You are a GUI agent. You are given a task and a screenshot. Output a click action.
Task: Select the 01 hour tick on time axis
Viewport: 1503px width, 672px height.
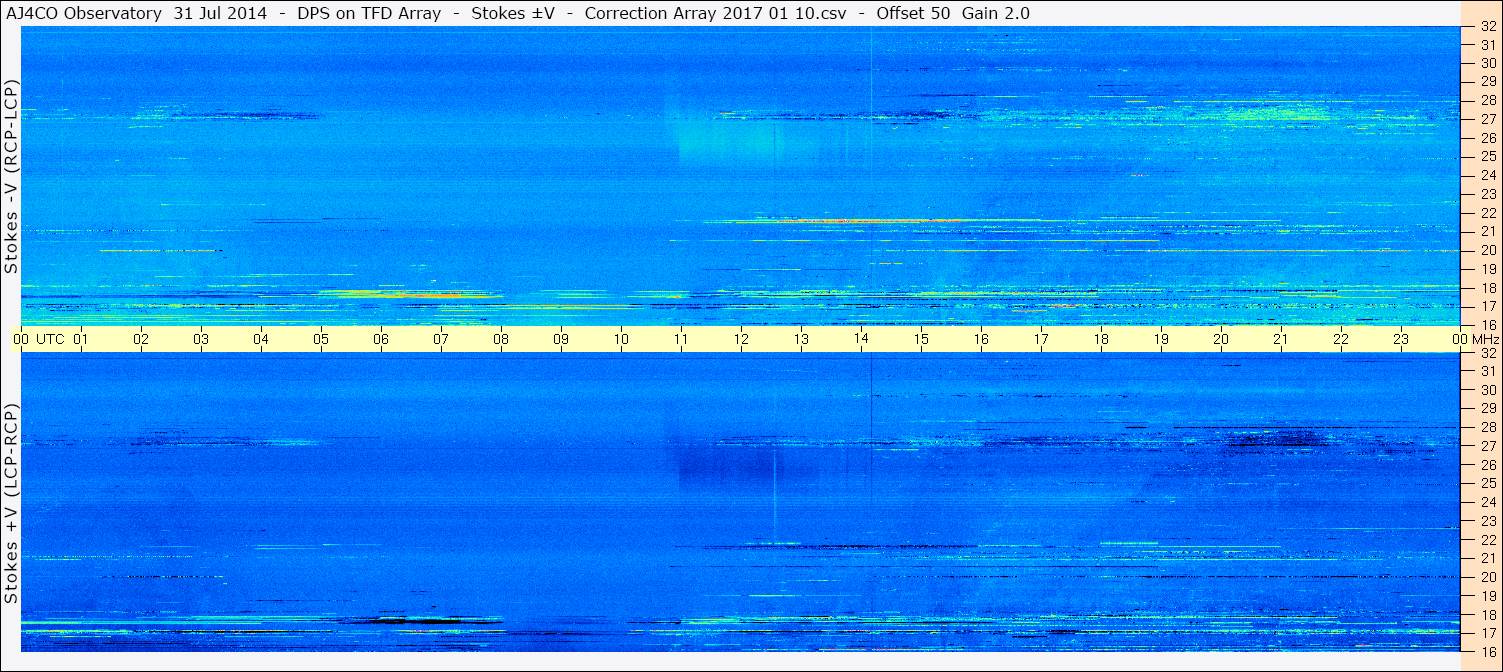click(81, 339)
